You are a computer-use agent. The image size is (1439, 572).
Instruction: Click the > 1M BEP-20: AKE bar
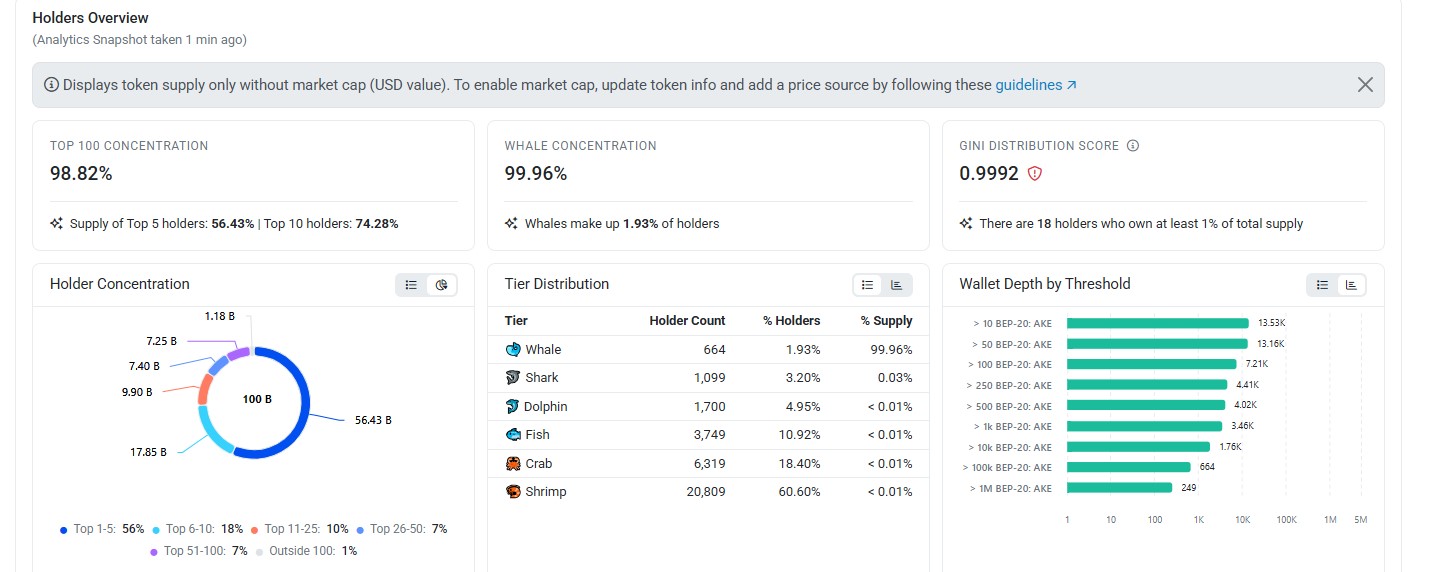pos(1119,488)
